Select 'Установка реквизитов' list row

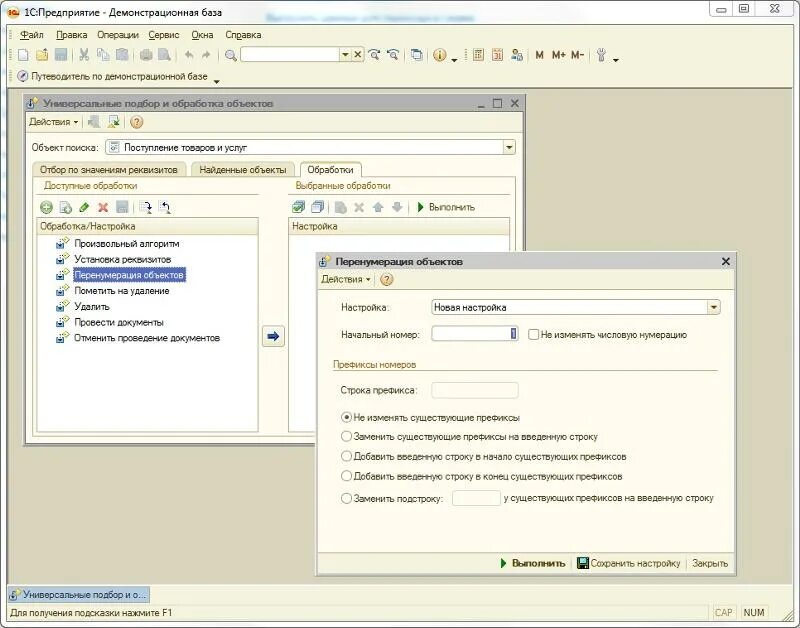(x=122, y=259)
